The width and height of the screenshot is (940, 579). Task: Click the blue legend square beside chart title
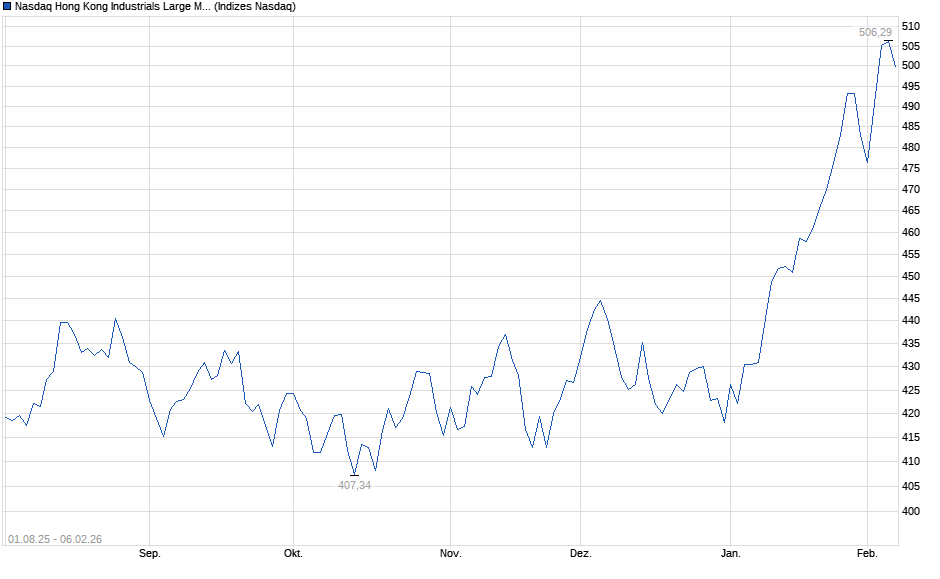[7, 6]
